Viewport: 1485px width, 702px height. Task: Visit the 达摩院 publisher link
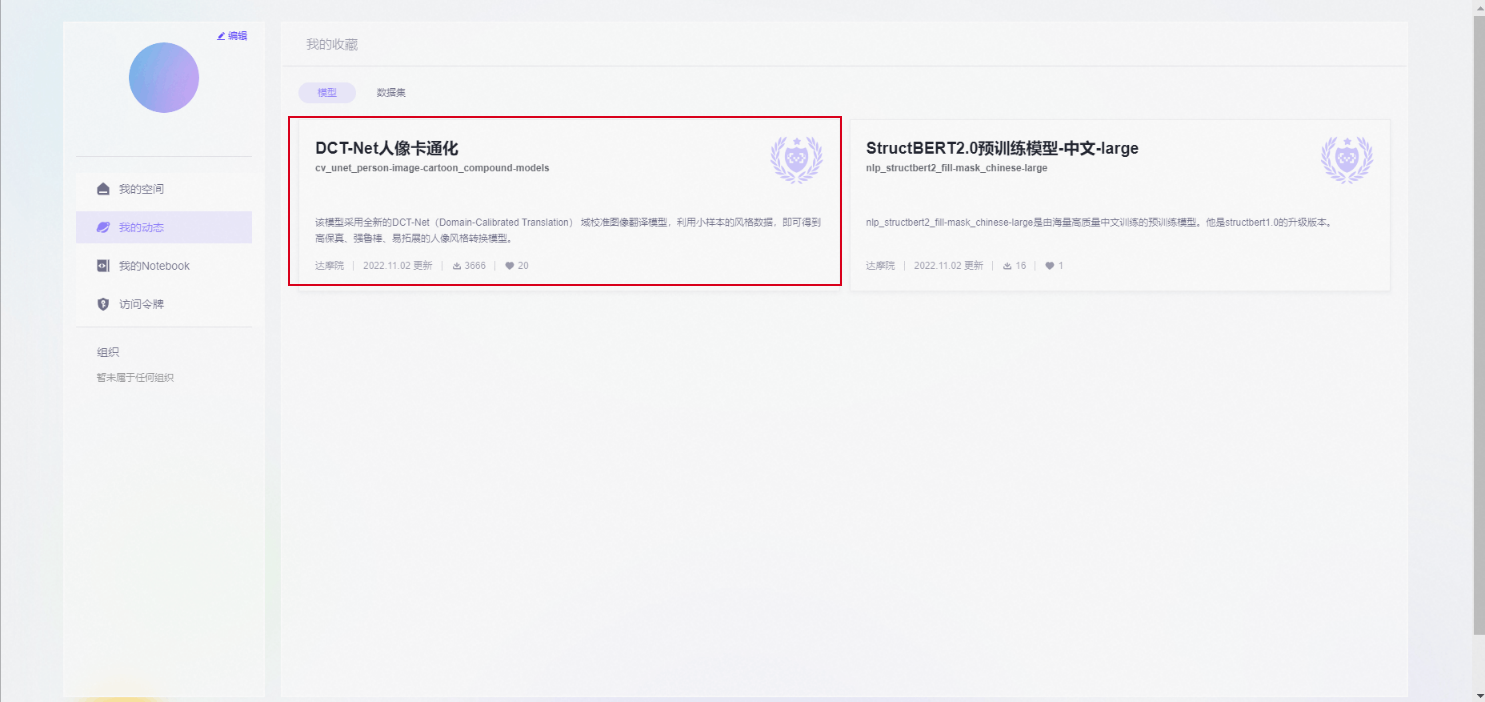329,266
